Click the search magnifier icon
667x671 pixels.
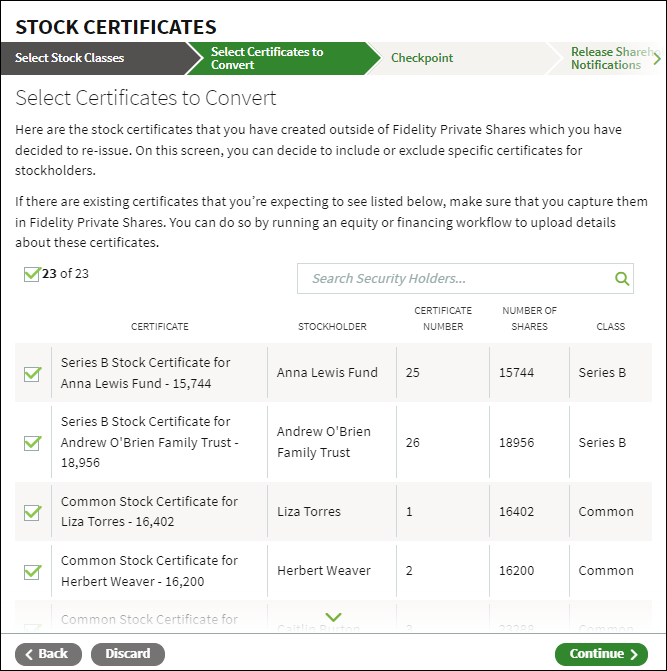pos(622,279)
